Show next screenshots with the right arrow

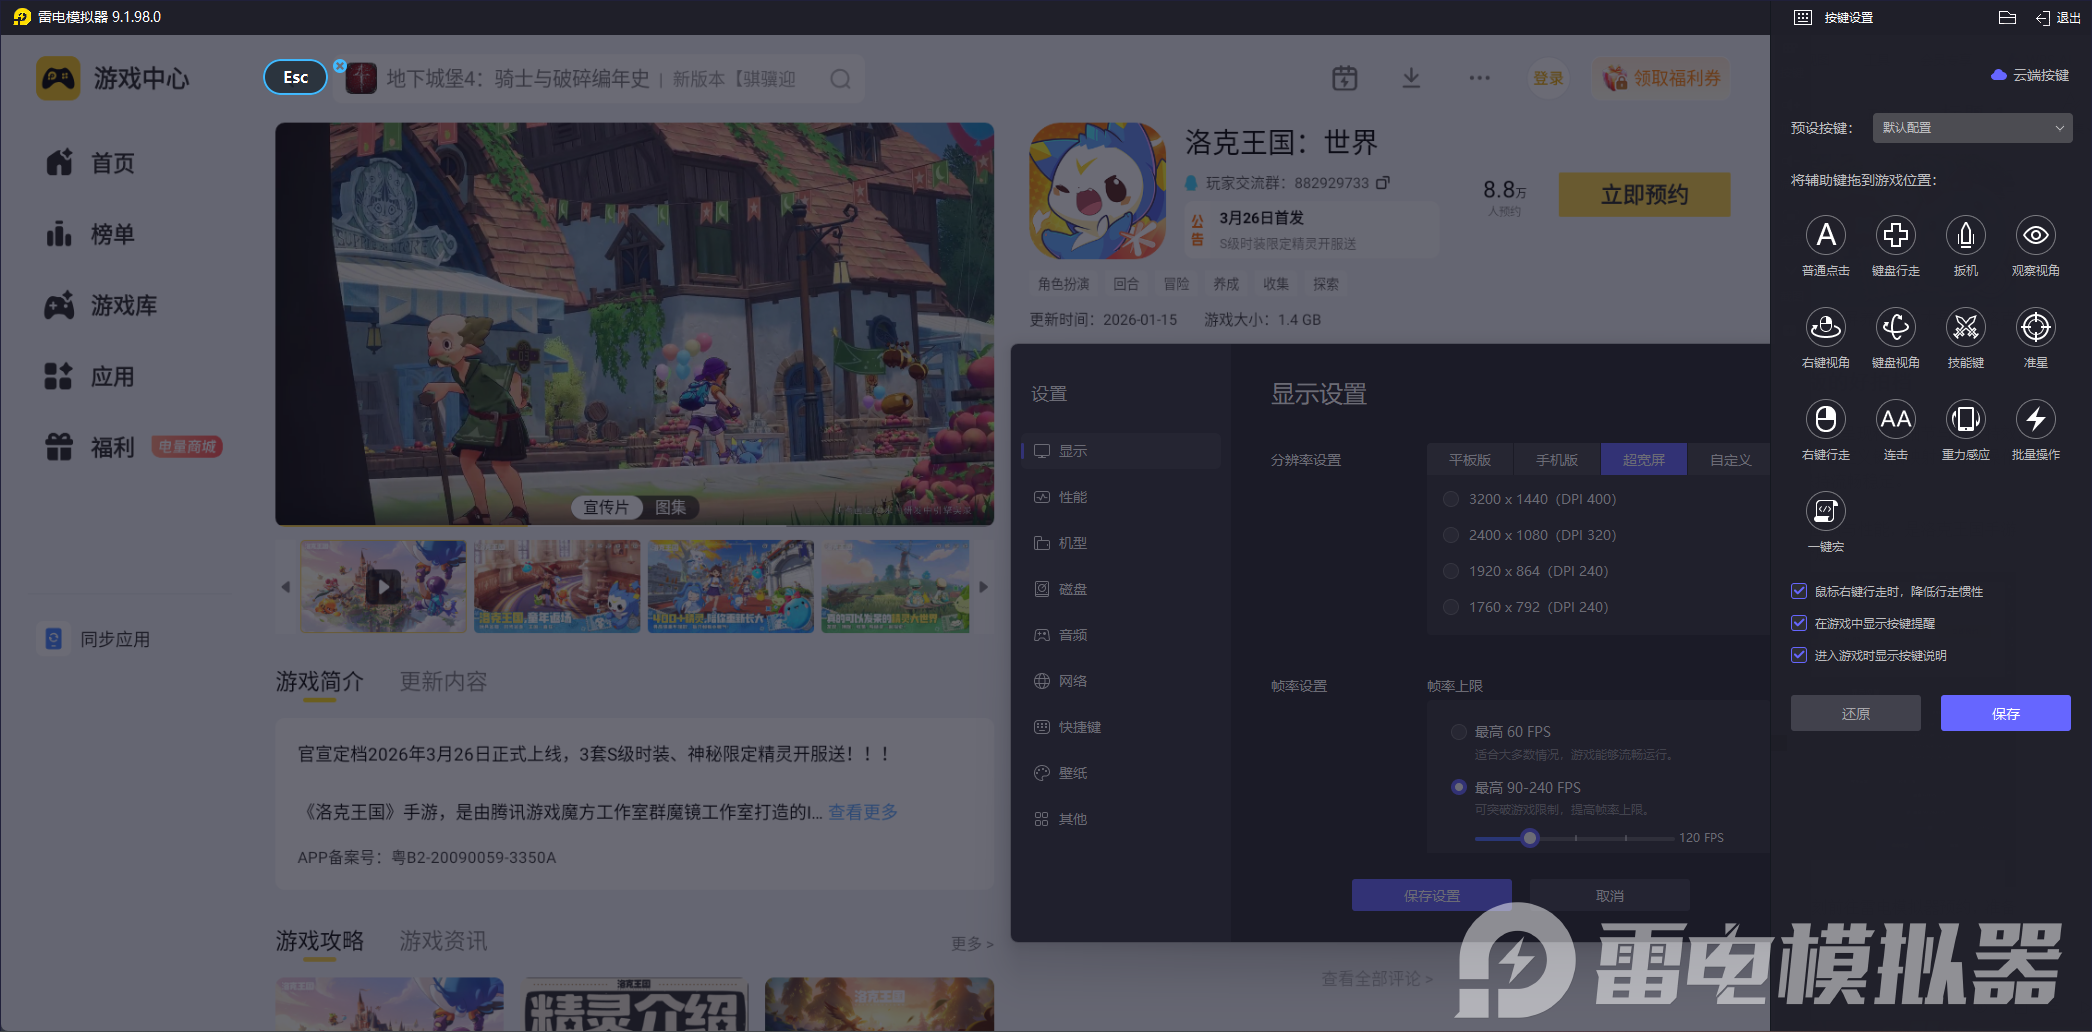click(x=983, y=587)
